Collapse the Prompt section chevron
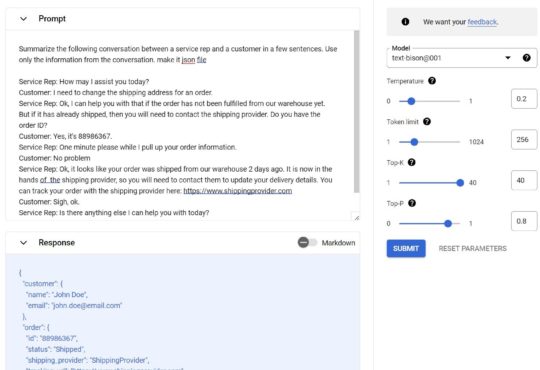This screenshot has width=540, height=370. pos(23,19)
